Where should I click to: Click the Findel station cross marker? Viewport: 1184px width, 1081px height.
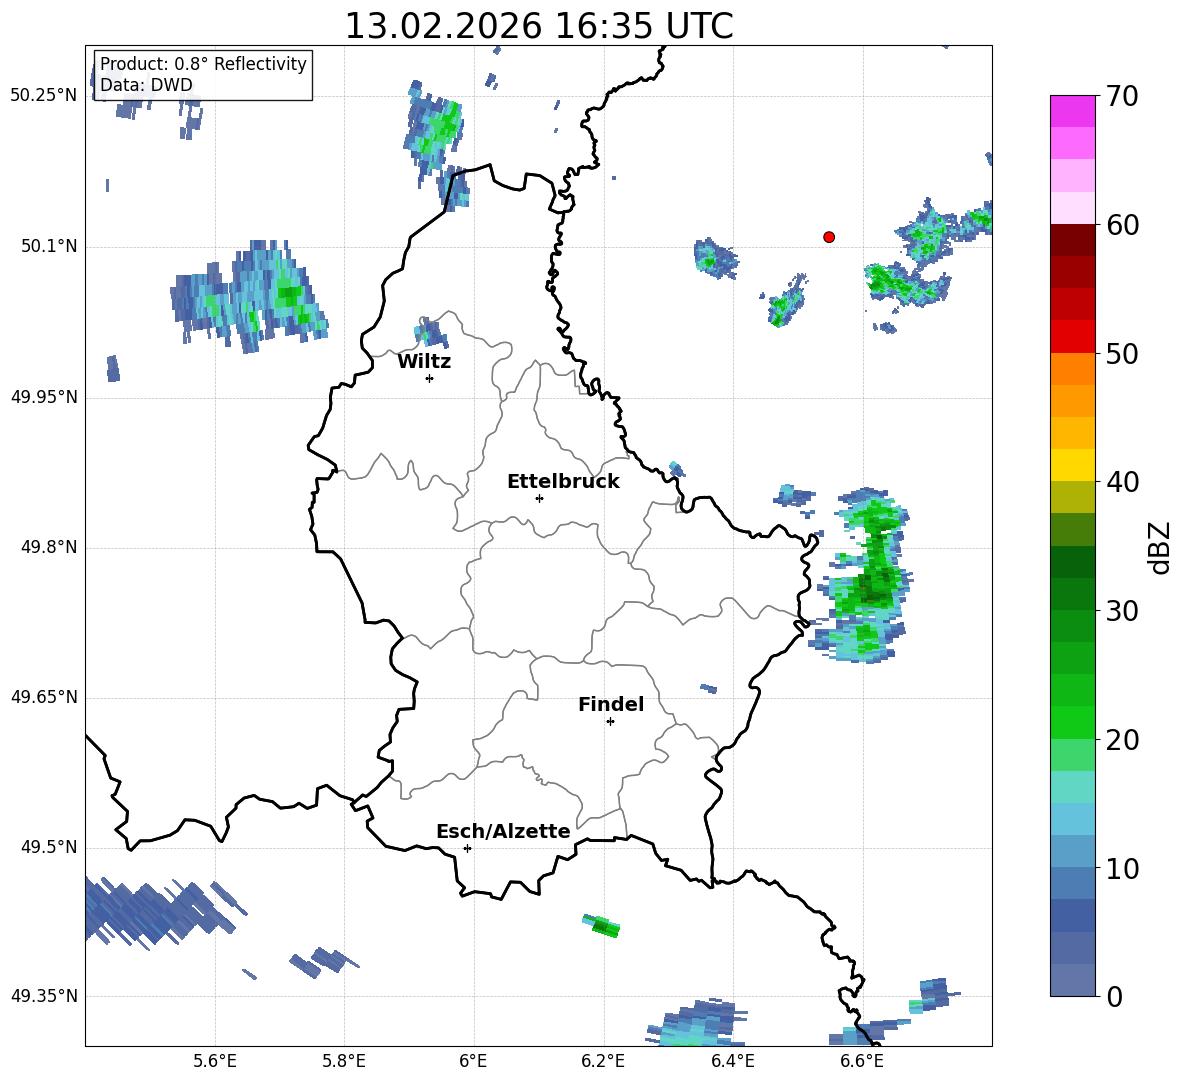pyautogui.click(x=610, y=722)
